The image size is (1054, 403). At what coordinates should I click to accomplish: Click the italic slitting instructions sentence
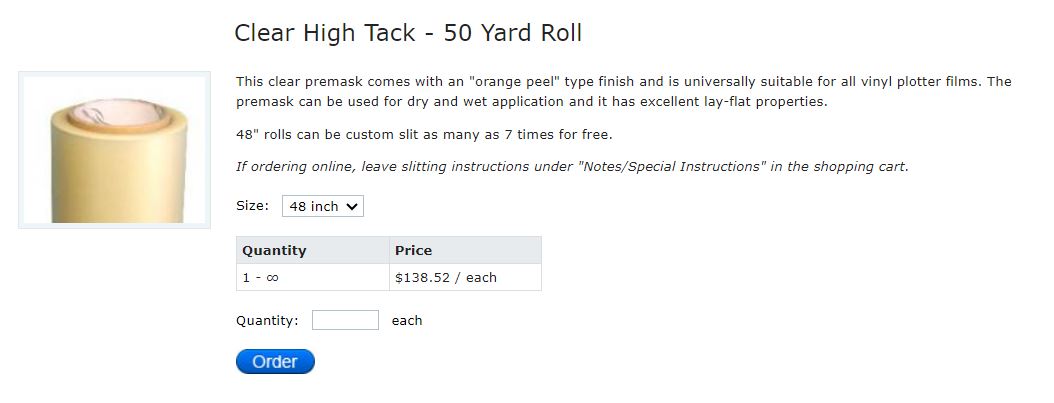[x=572, y=167]
